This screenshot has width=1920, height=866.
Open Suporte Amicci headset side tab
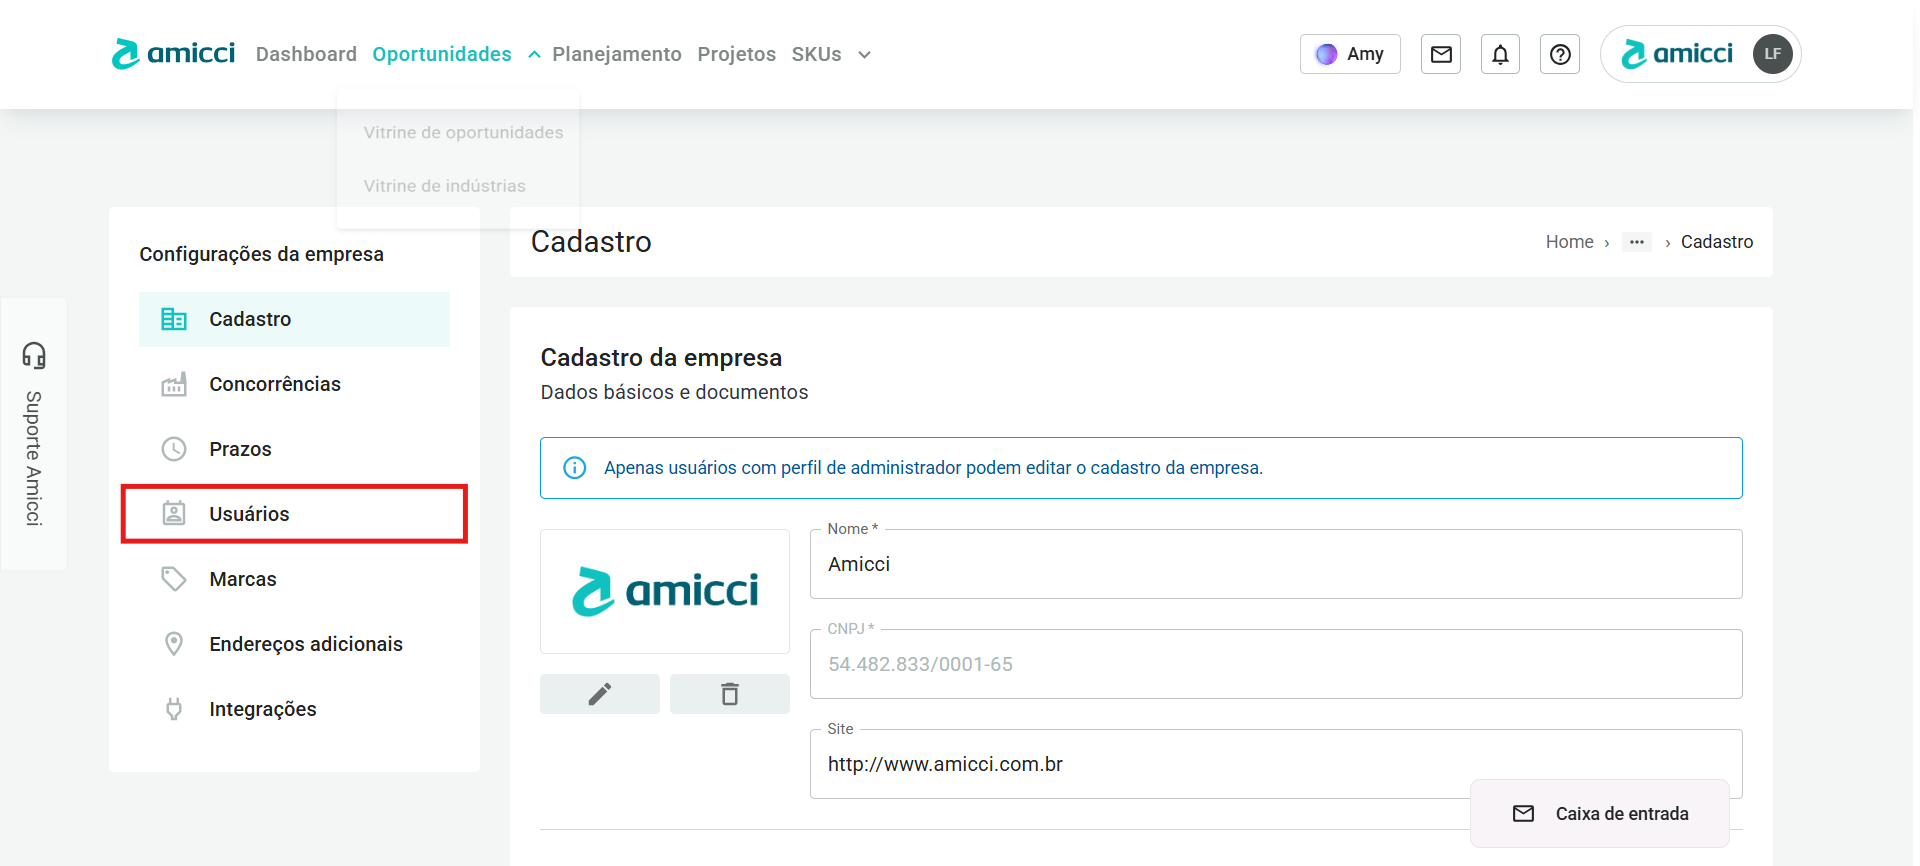point(34,433)
